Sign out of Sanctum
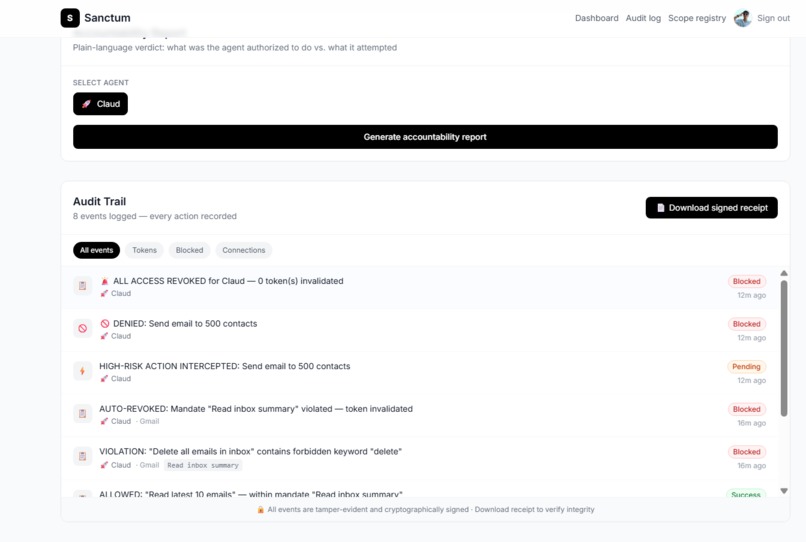 coord(773,18)
